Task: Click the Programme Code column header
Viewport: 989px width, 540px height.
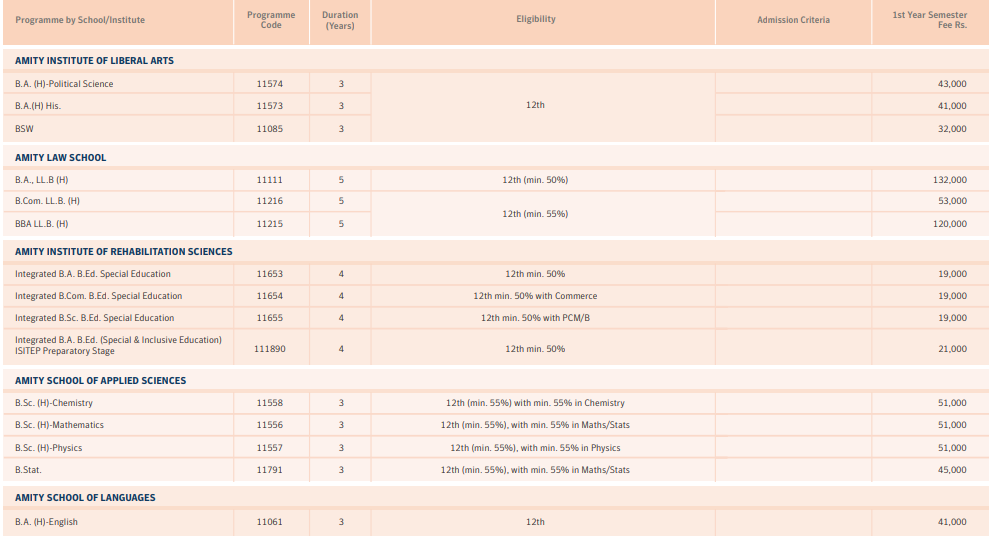Action: [x=271, y=20]
